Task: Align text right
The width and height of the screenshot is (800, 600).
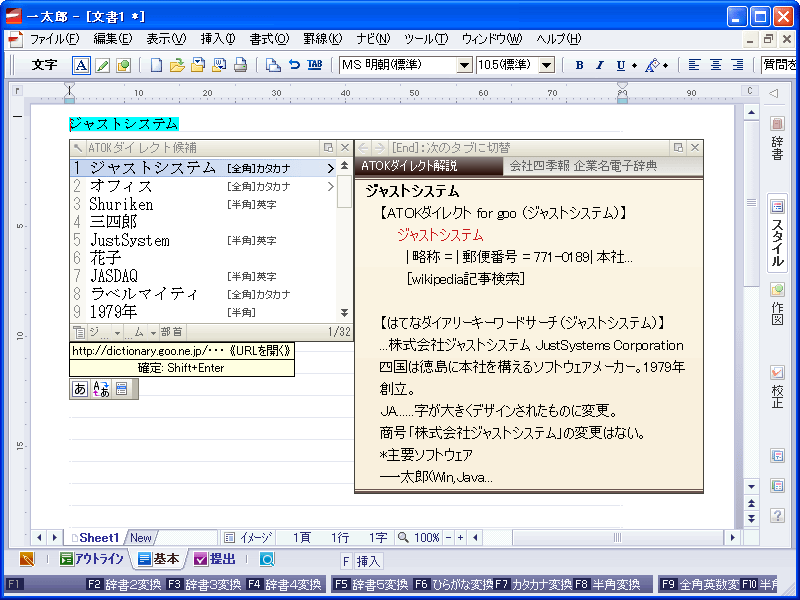Action: point(737,65)
